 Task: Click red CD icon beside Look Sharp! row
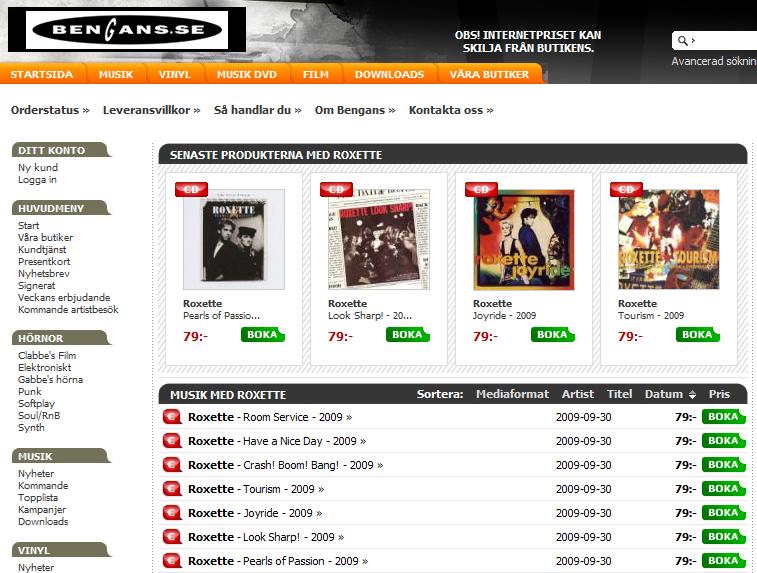point(172,537)
